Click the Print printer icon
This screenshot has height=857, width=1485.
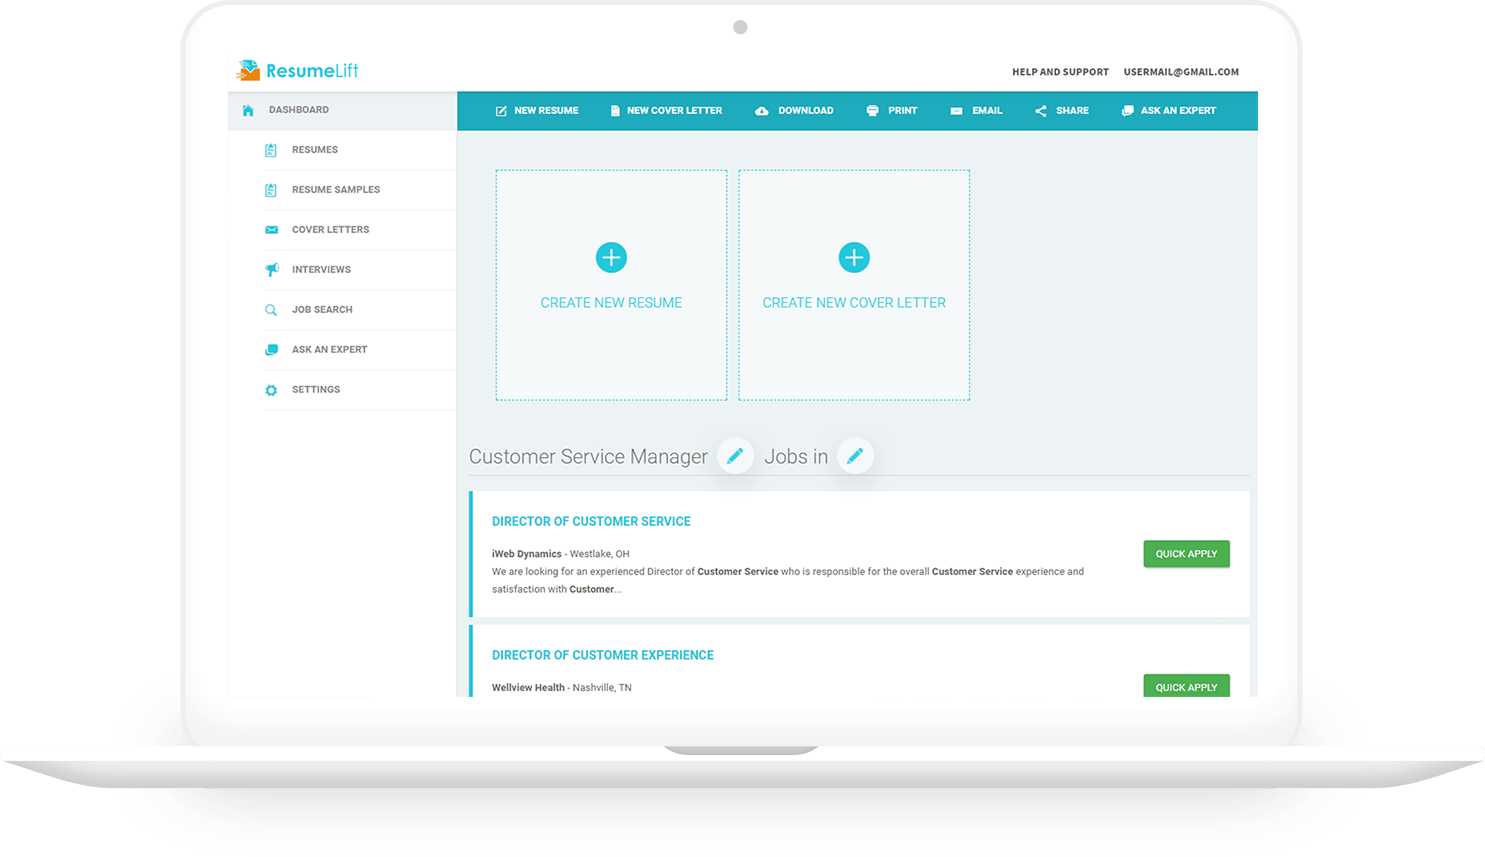[872, 111]
